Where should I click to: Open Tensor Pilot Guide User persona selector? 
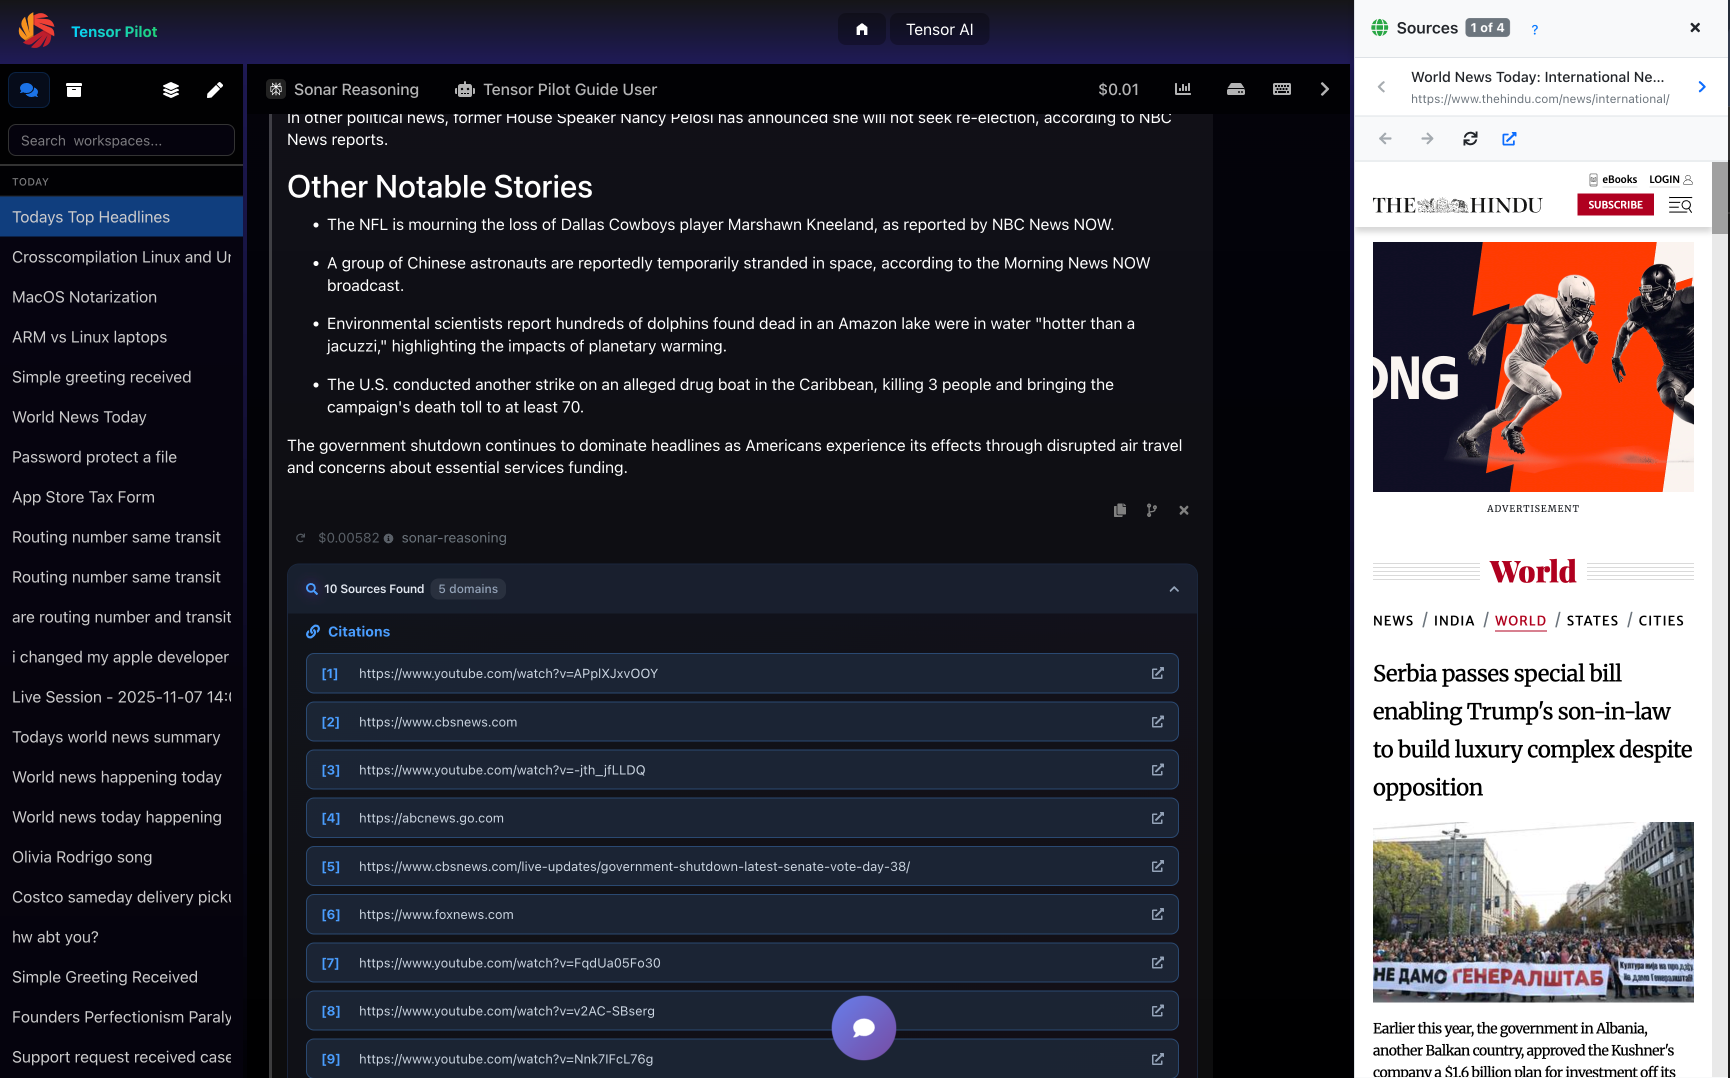click(x=556, y=89)
